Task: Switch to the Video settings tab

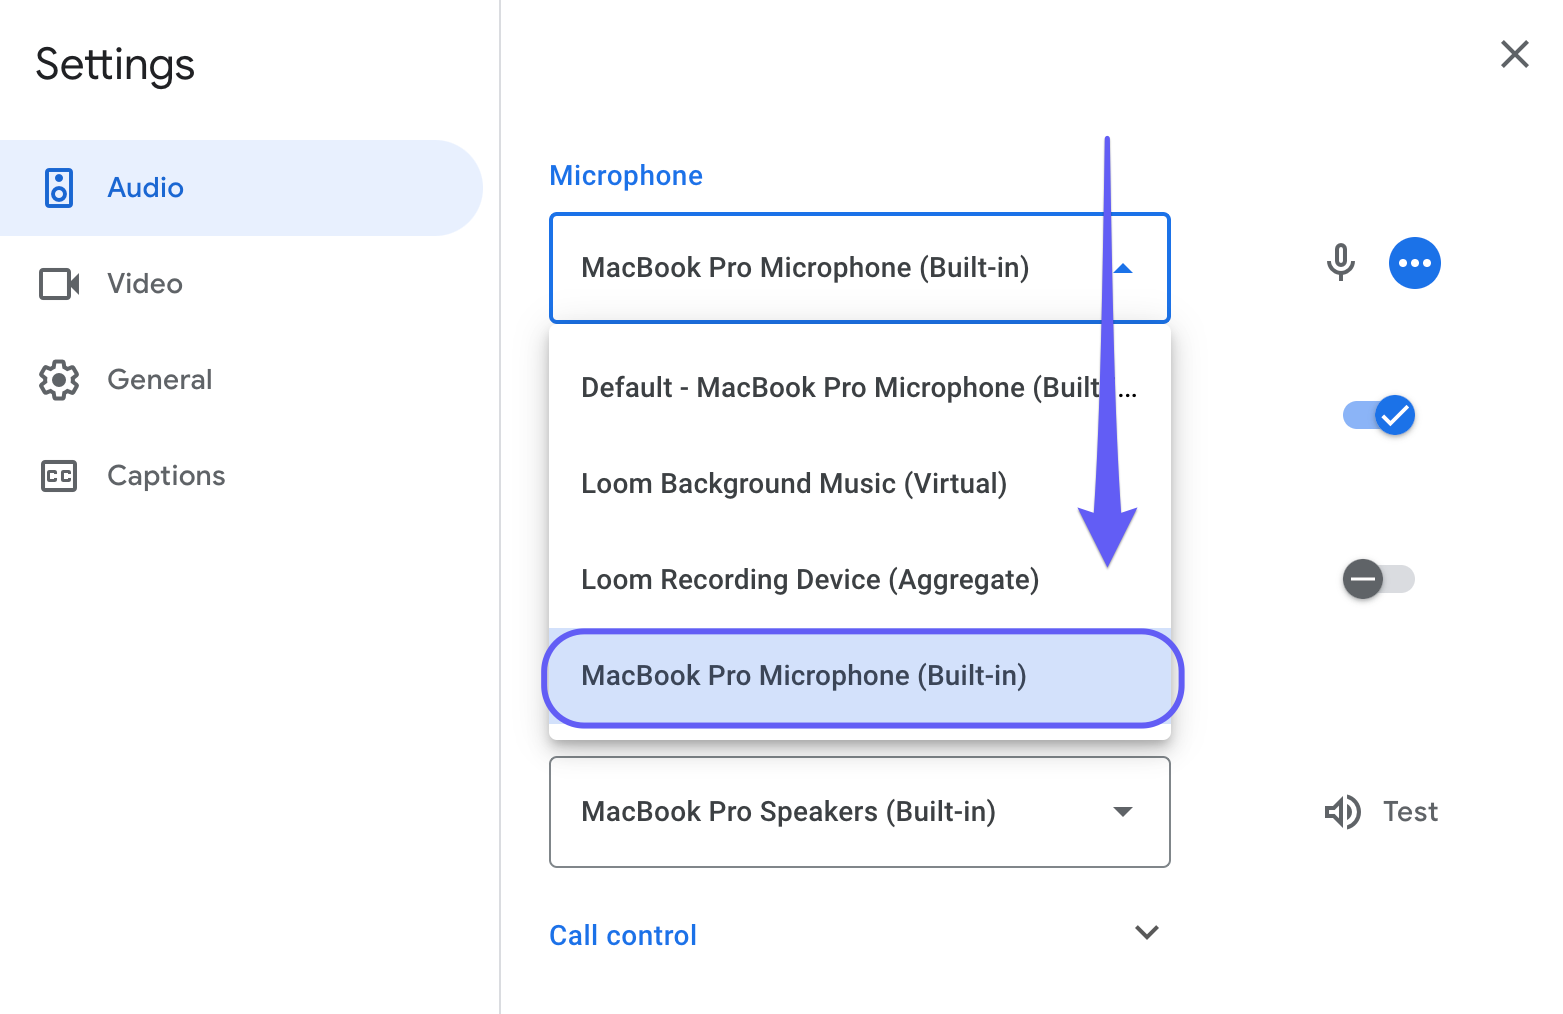Action: click(145, 284)
